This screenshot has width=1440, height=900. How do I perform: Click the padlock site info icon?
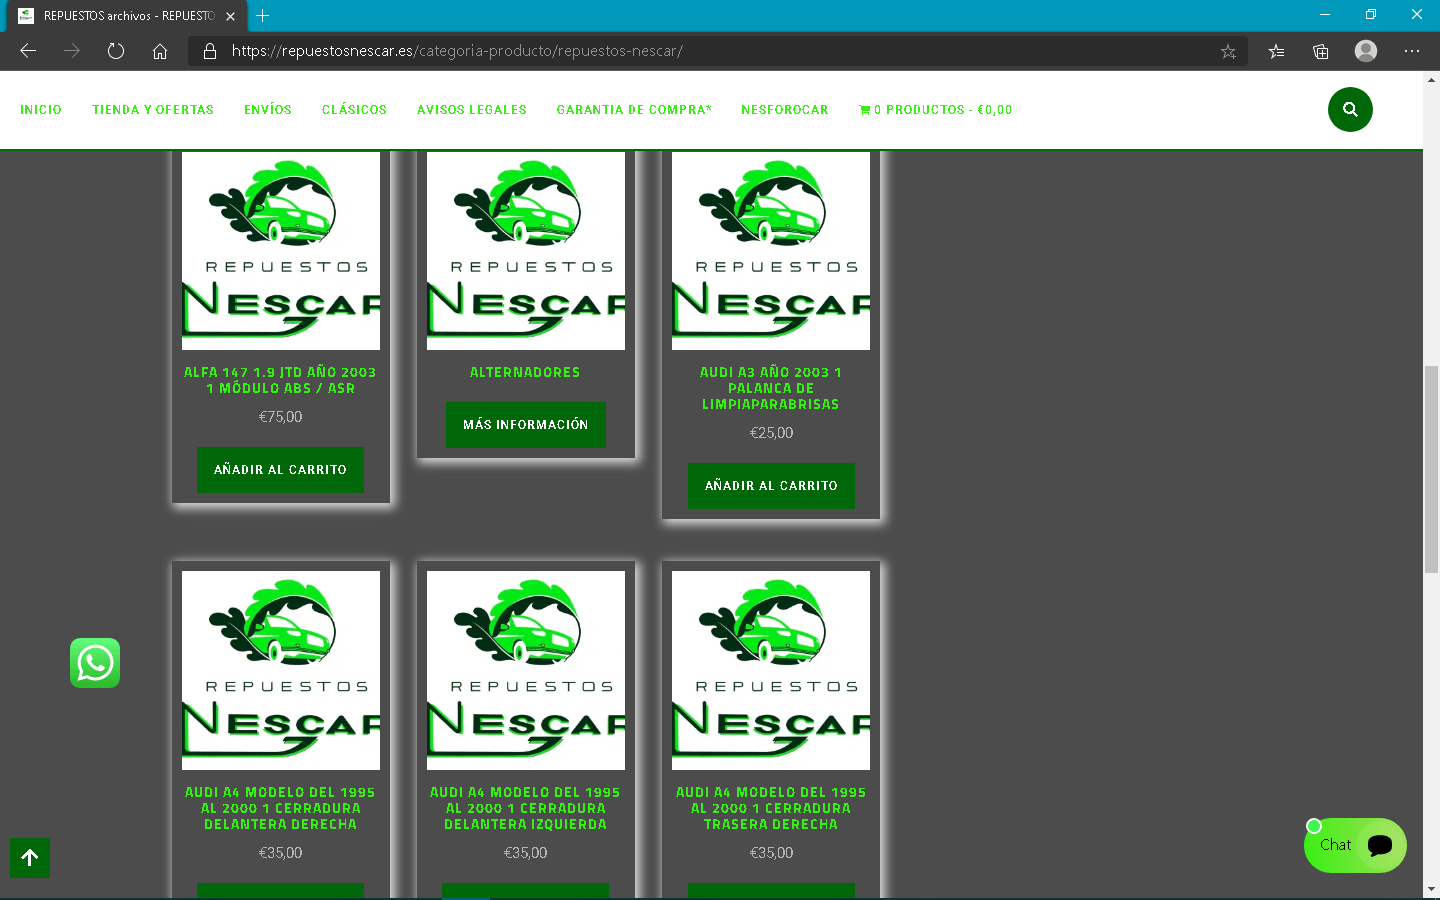[209, 51]
